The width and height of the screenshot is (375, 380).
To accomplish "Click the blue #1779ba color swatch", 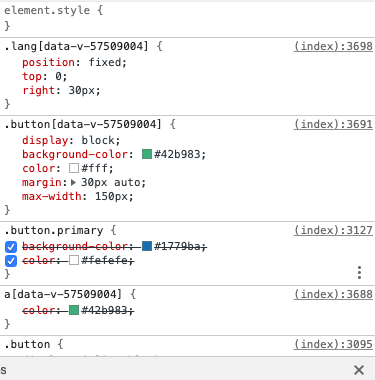I will tap(147, 246).
